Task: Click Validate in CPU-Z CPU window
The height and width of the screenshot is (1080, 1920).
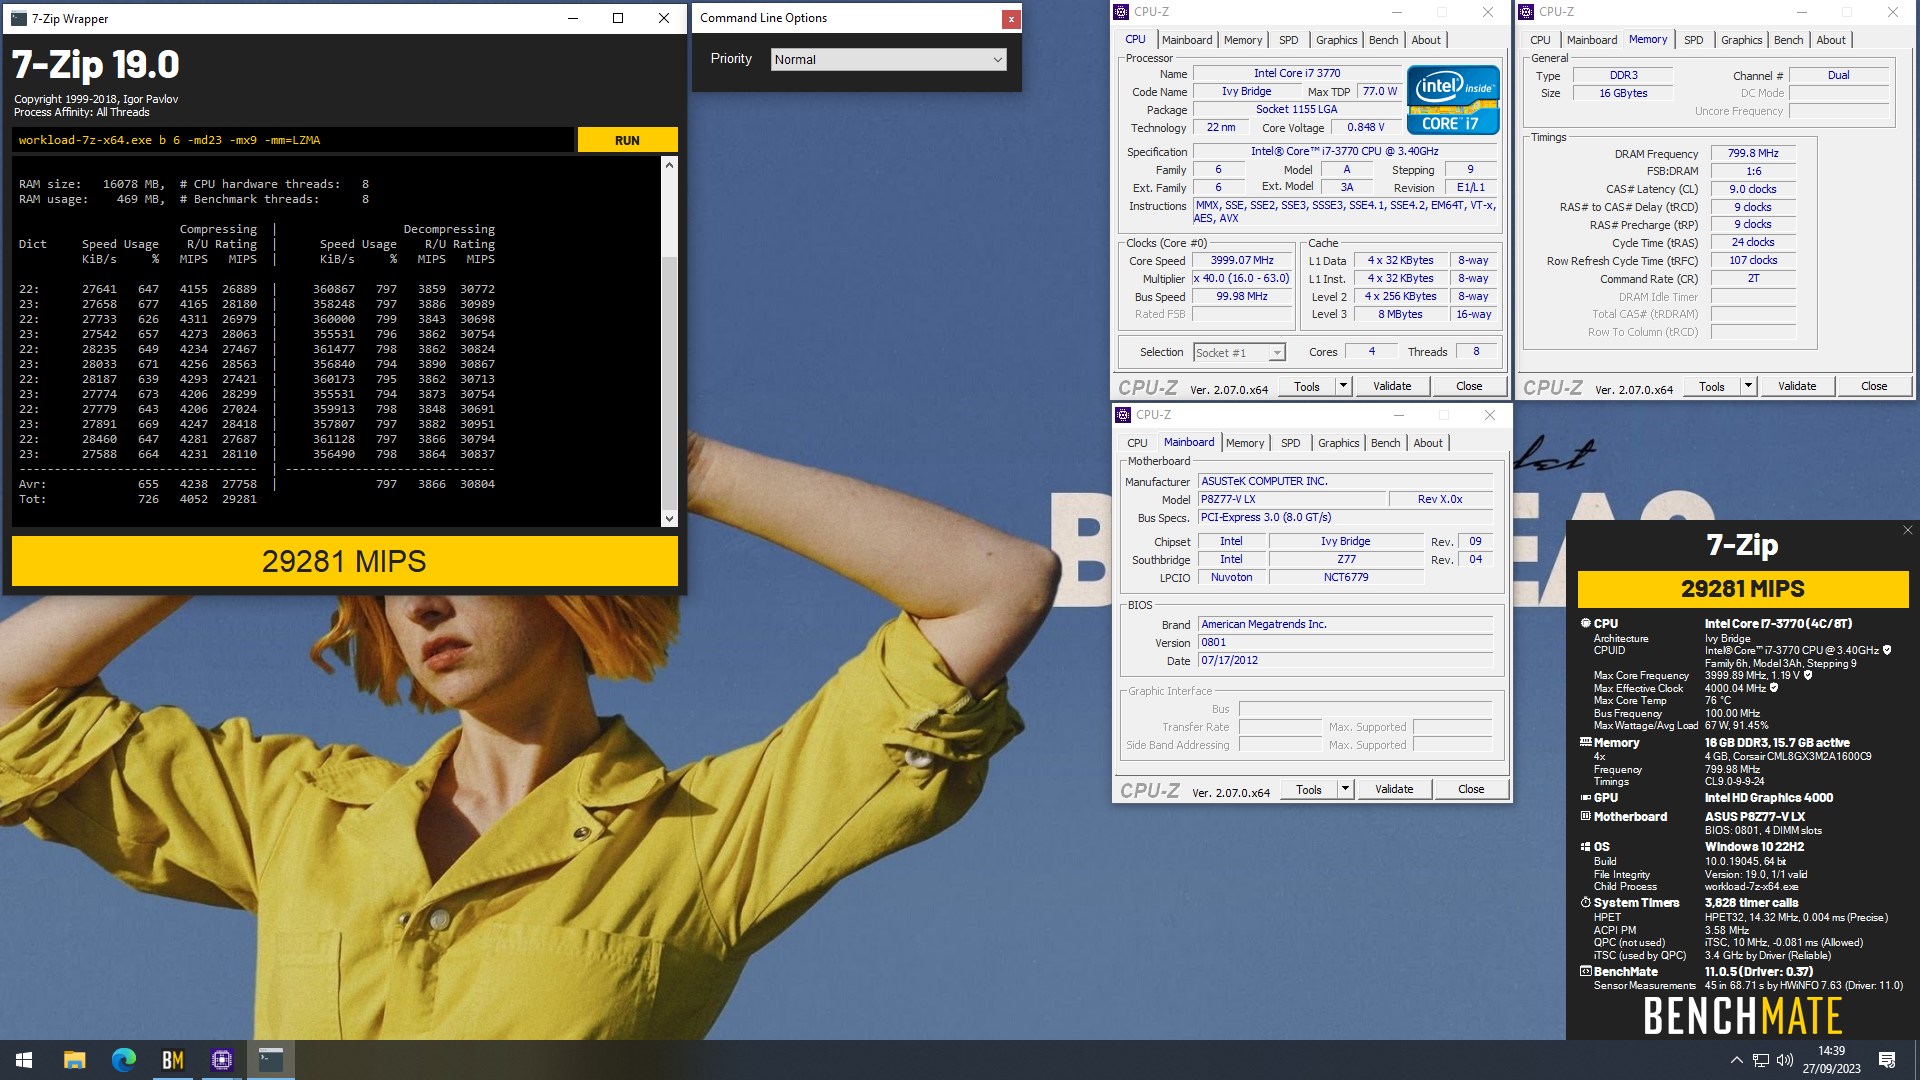Action: 1392,387
